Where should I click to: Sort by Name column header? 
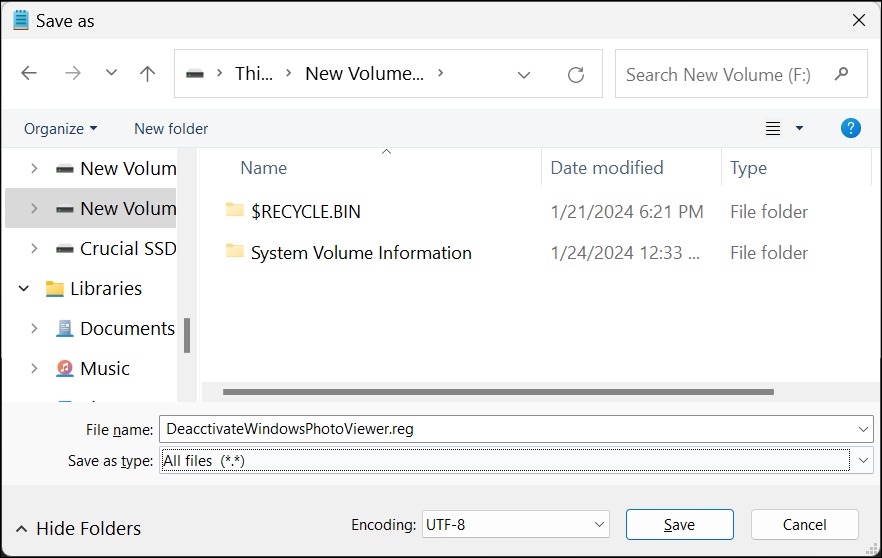pyautogui.click(x=263, y=168)
